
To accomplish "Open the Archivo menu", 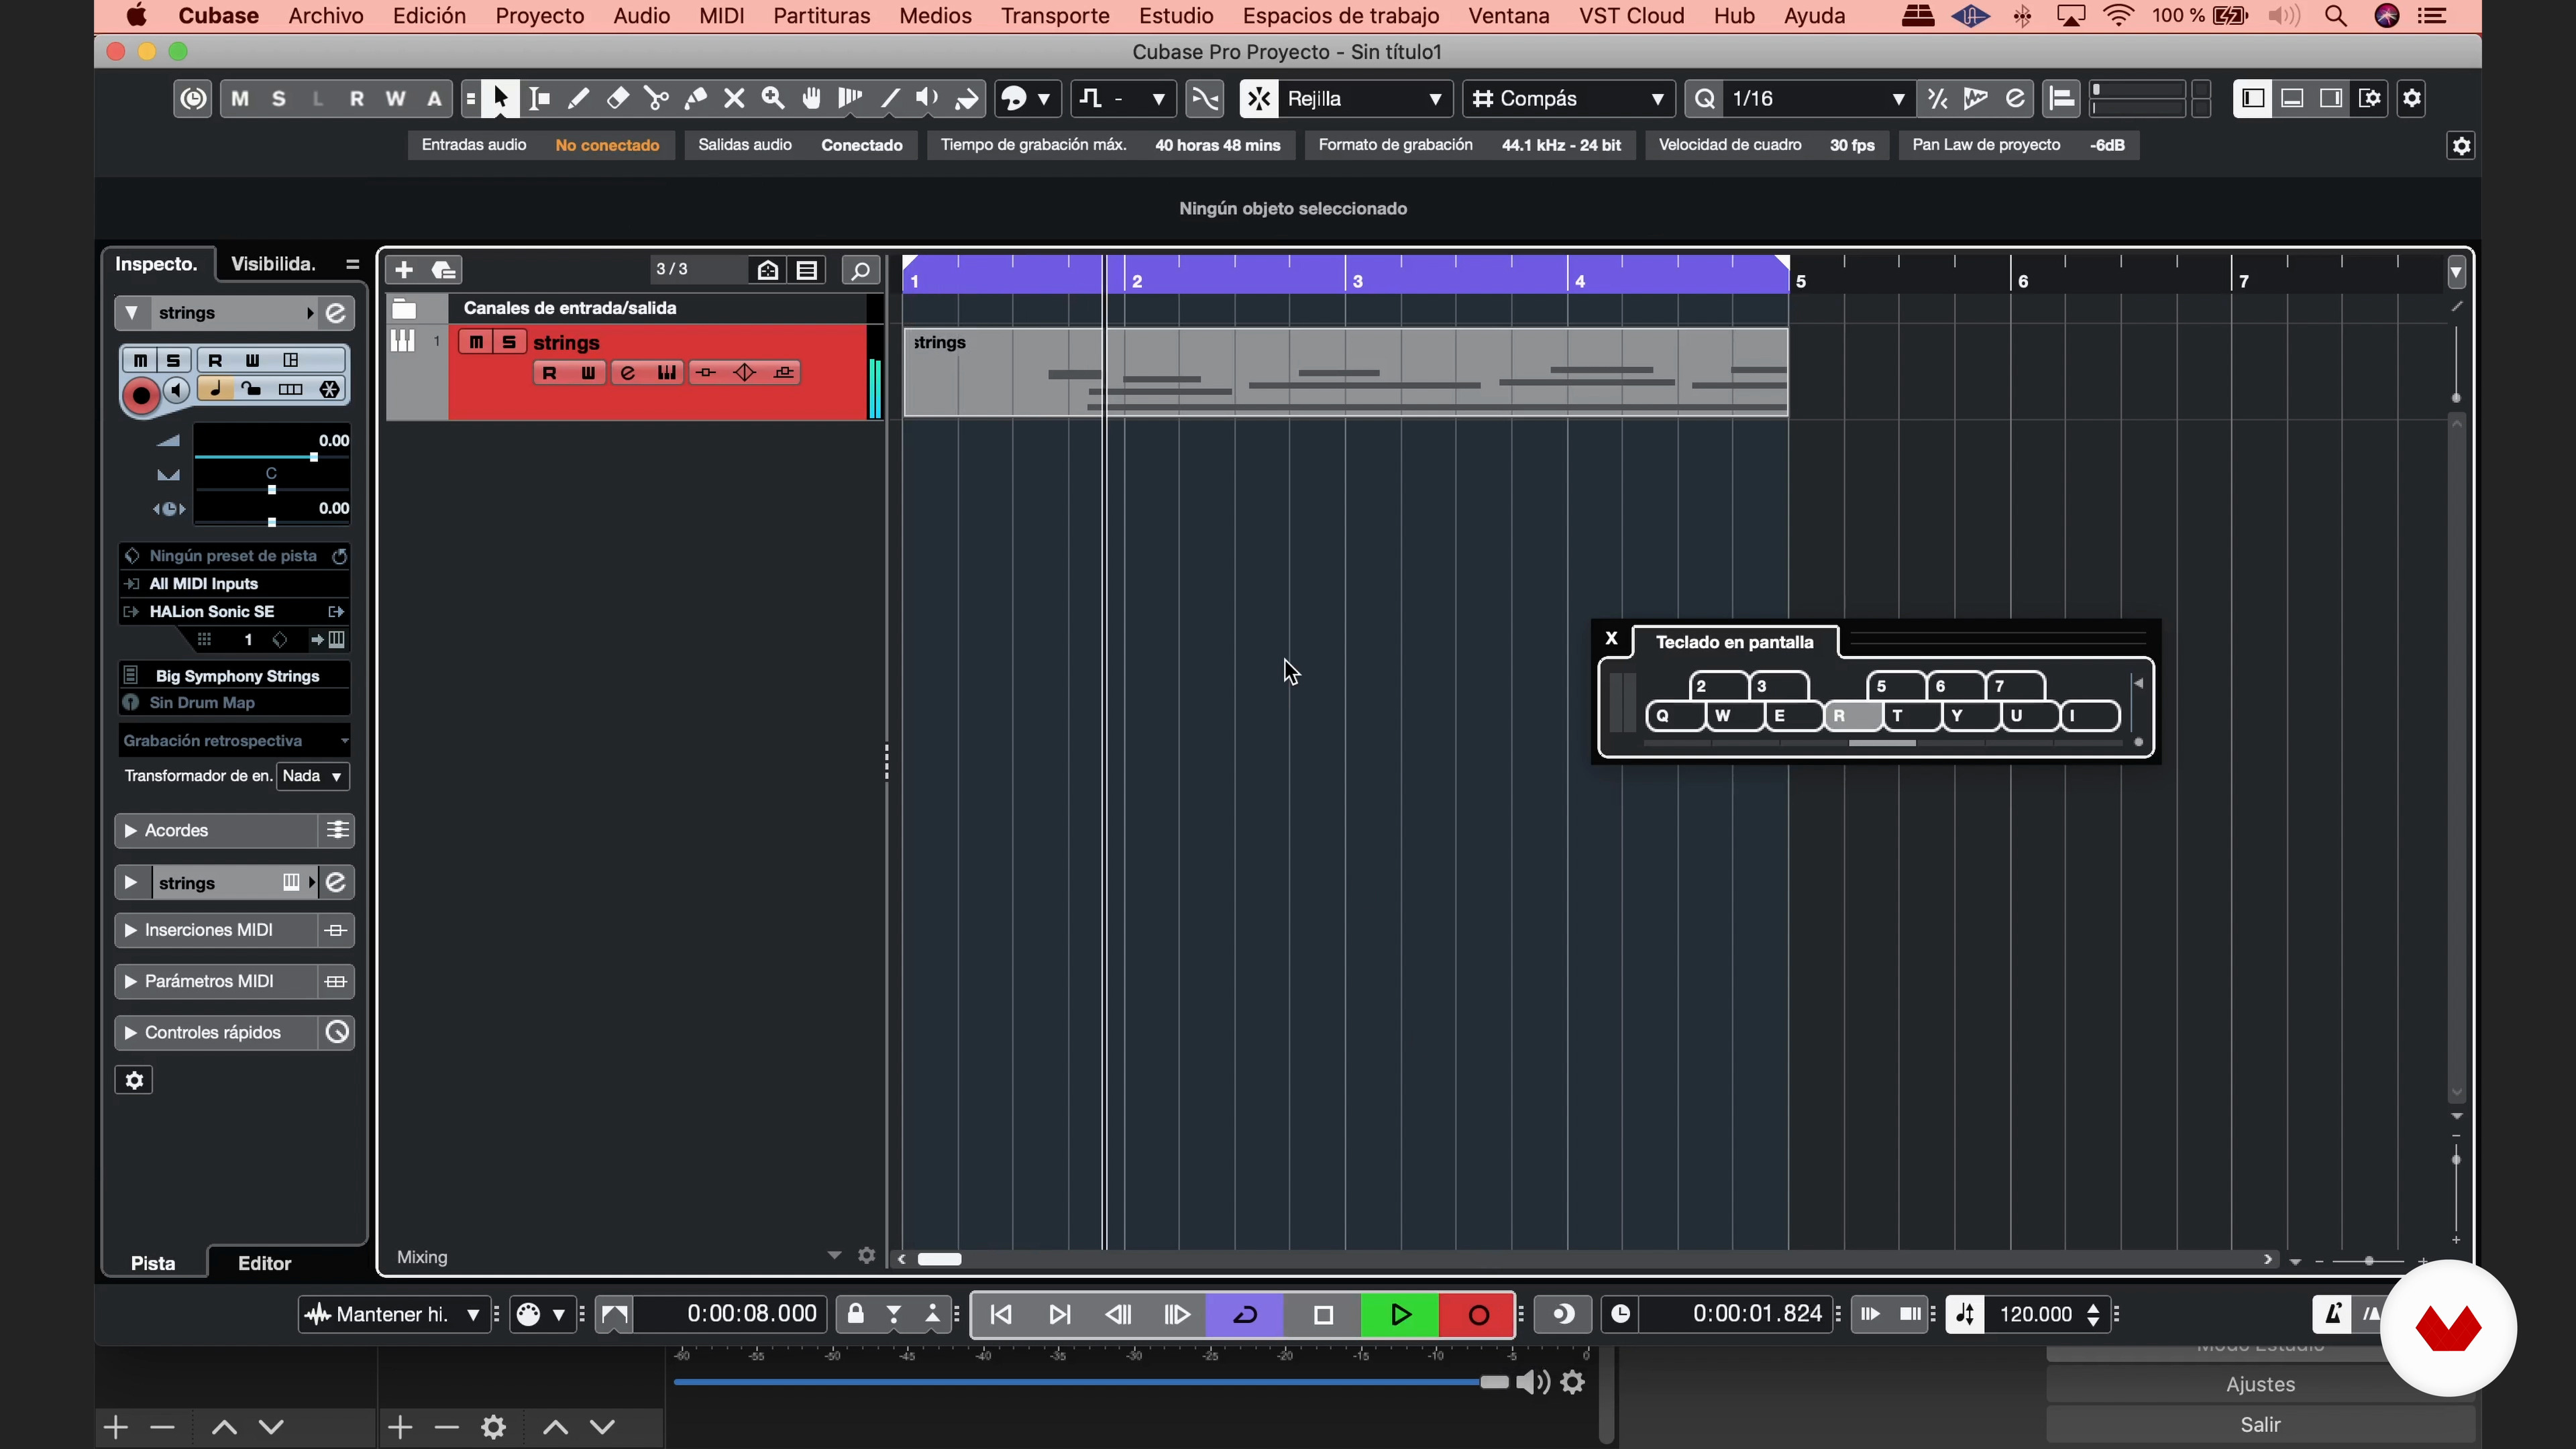I will point(325,16).
